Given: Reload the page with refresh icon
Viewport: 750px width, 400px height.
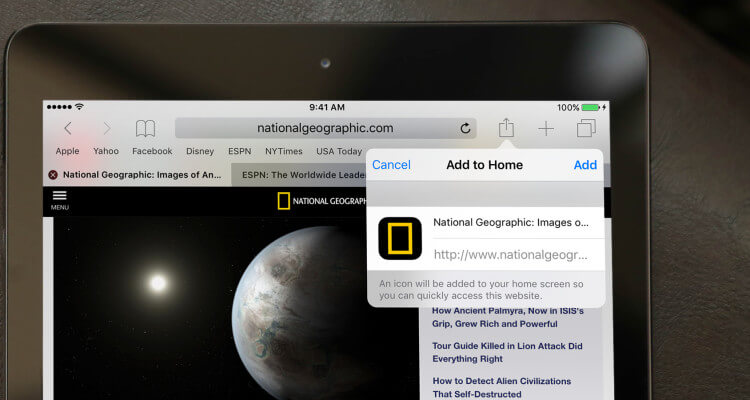Looking at the screenshot, I should click(465, 128).
